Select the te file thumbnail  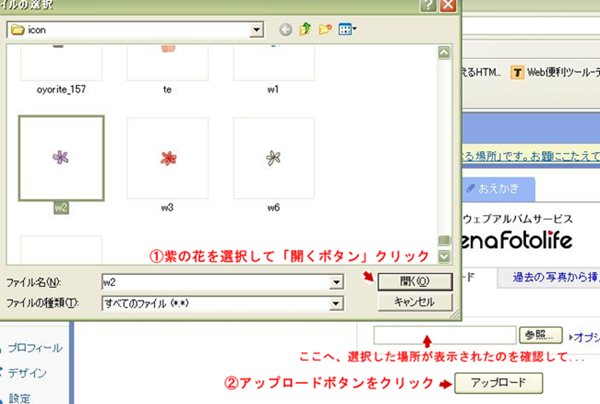coord(168,63)
